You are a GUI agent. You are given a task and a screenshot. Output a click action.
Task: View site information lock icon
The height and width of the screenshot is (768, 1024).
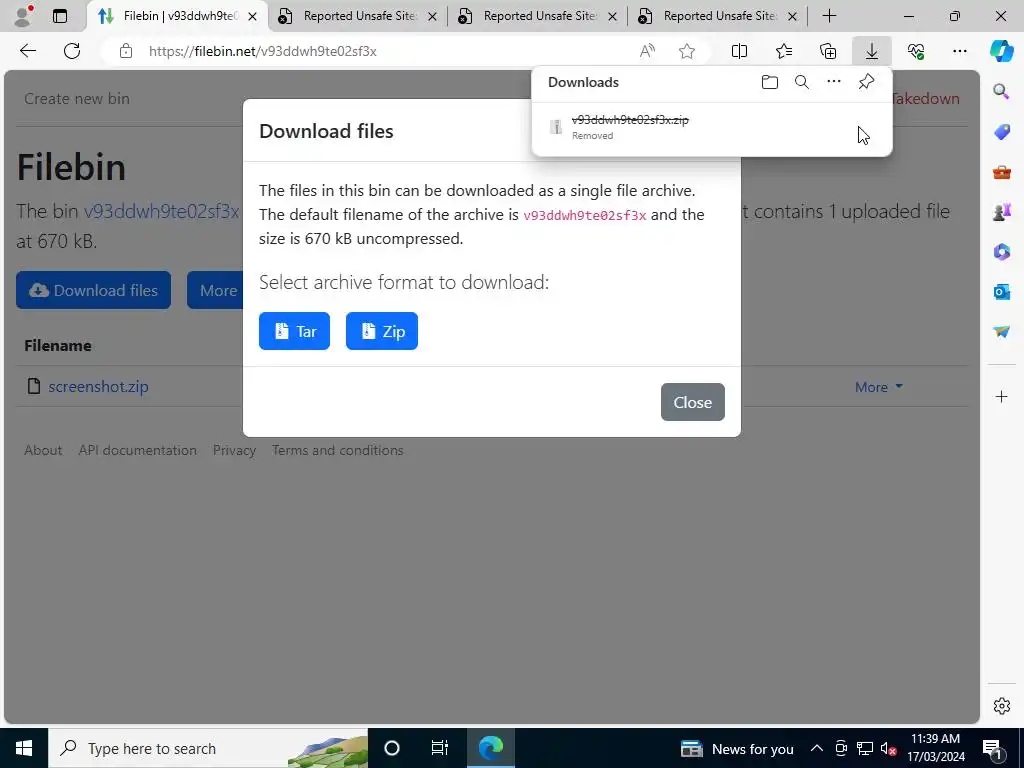click(x=126, y=51)
